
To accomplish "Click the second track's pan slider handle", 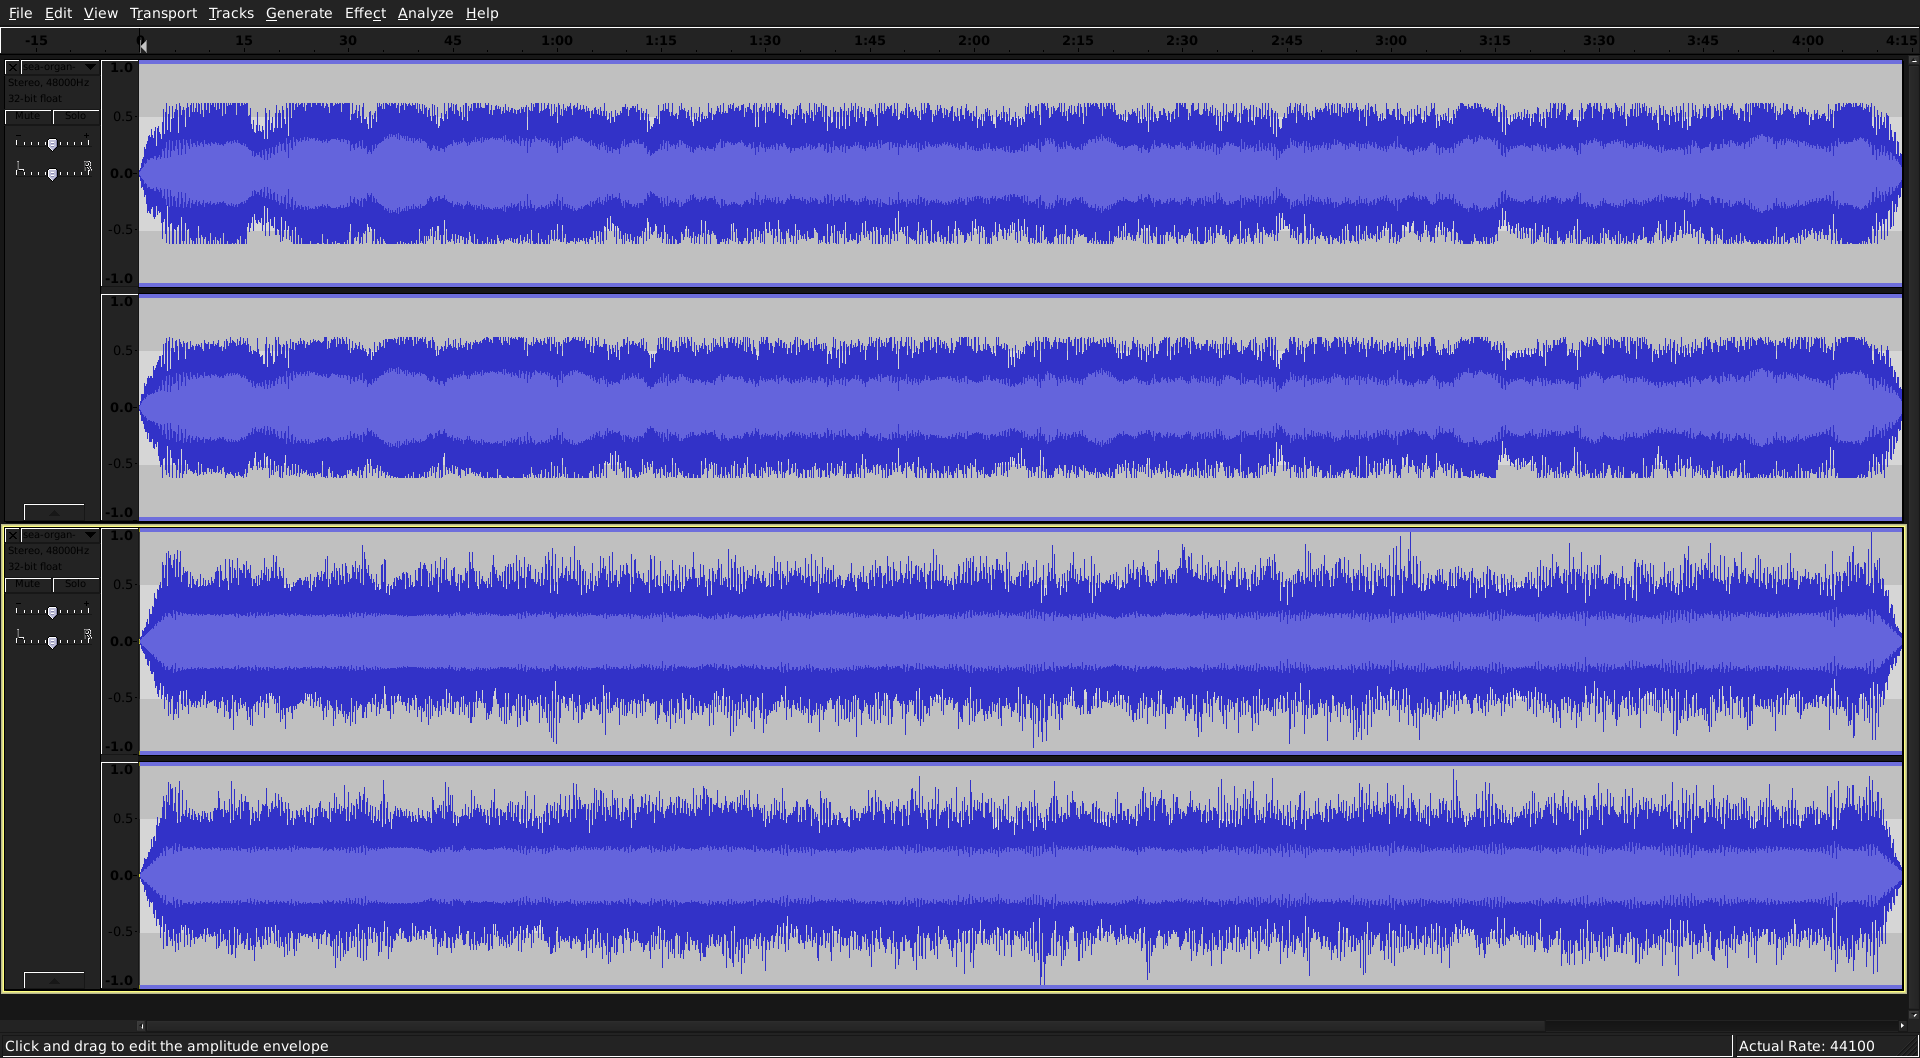I will [52, 642].
